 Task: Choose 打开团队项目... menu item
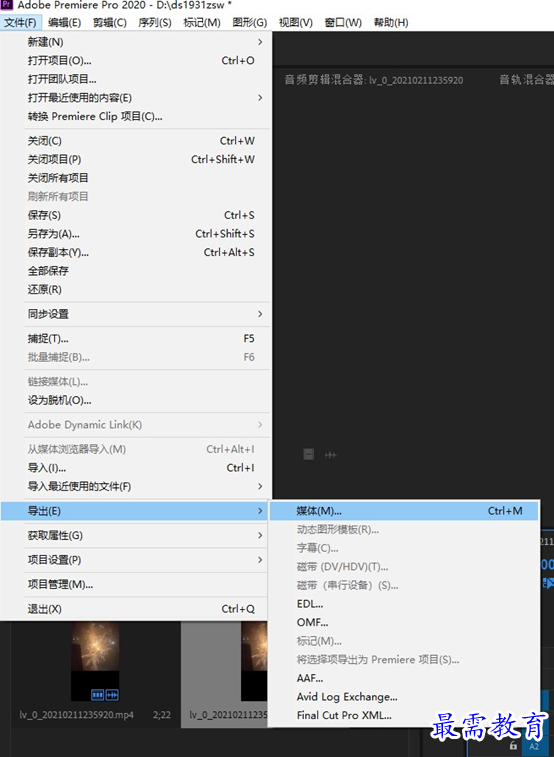click(135, 79)
